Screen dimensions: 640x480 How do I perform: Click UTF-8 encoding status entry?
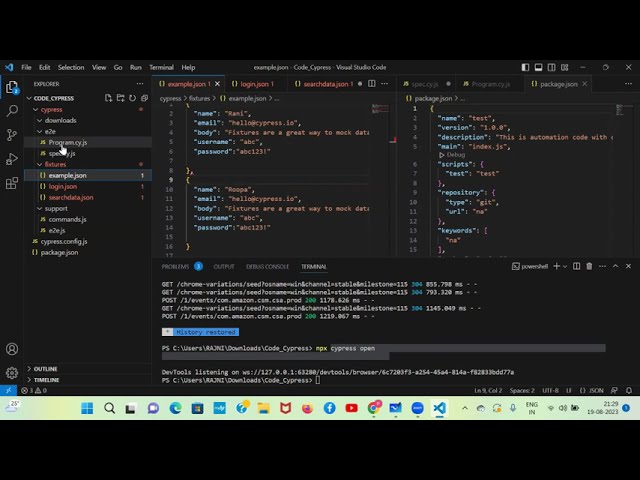pyautogui.click(x=550, y=391)
